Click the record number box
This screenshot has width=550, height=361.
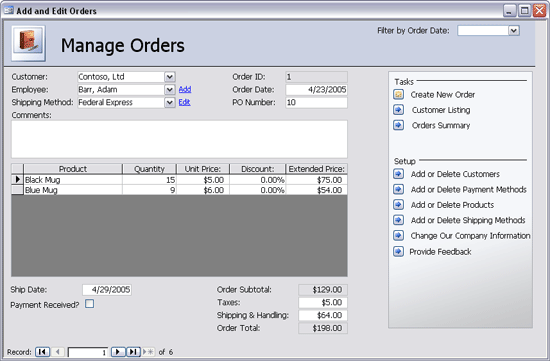tap(88, 352)
